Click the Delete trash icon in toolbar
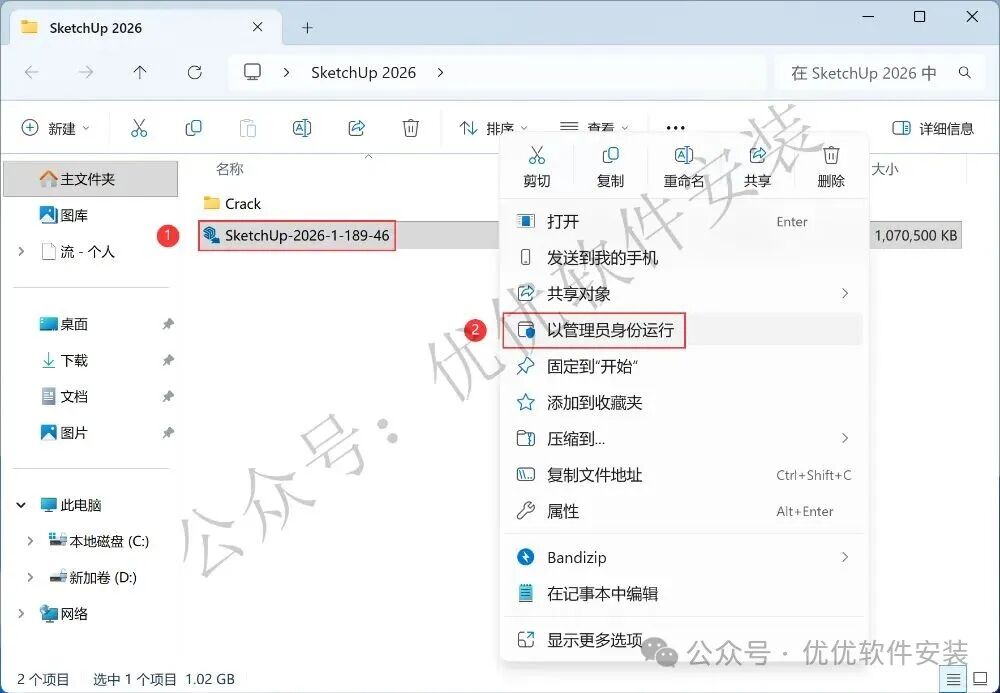This screenshot has height=693, width=1000. [x=411, y=128]
